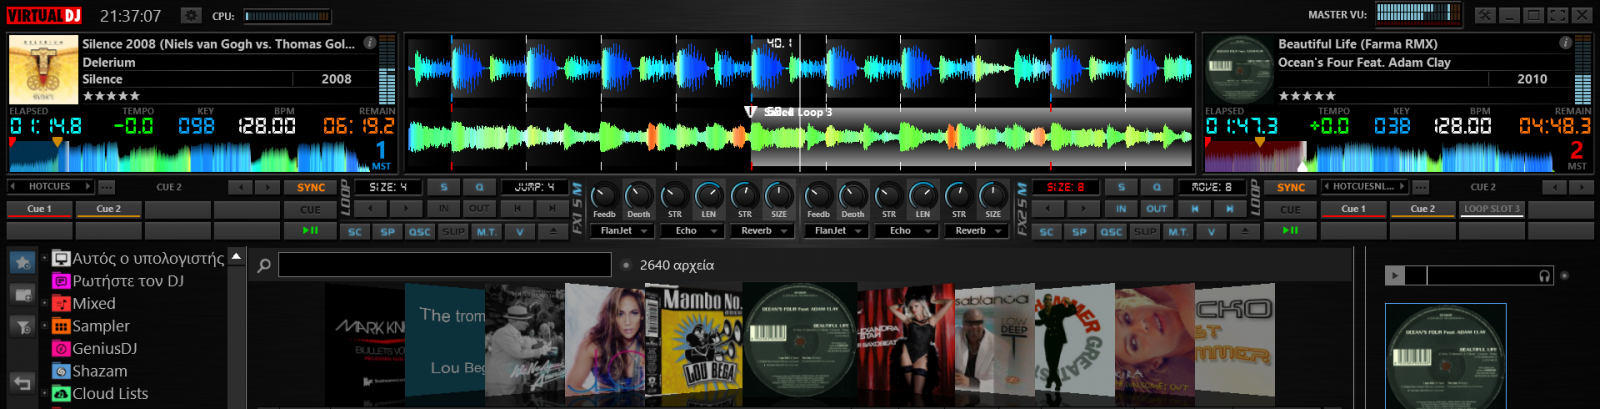Screen dimensions: 1600x409
Task: Toggle quantize Q on deck 1
Action: (x=479, y=187)
